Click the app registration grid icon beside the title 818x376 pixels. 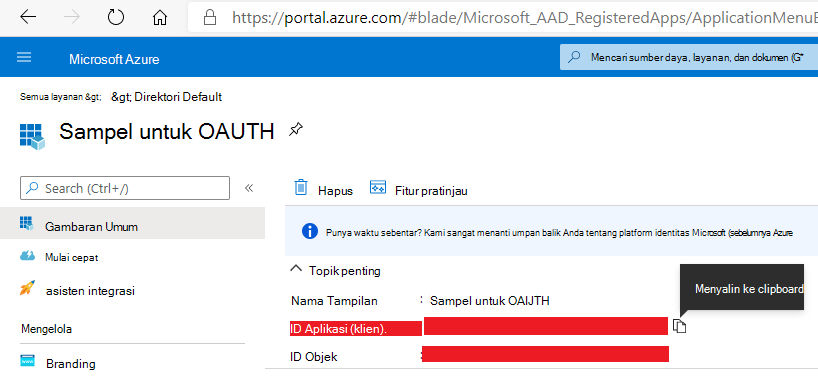point(32,137)
